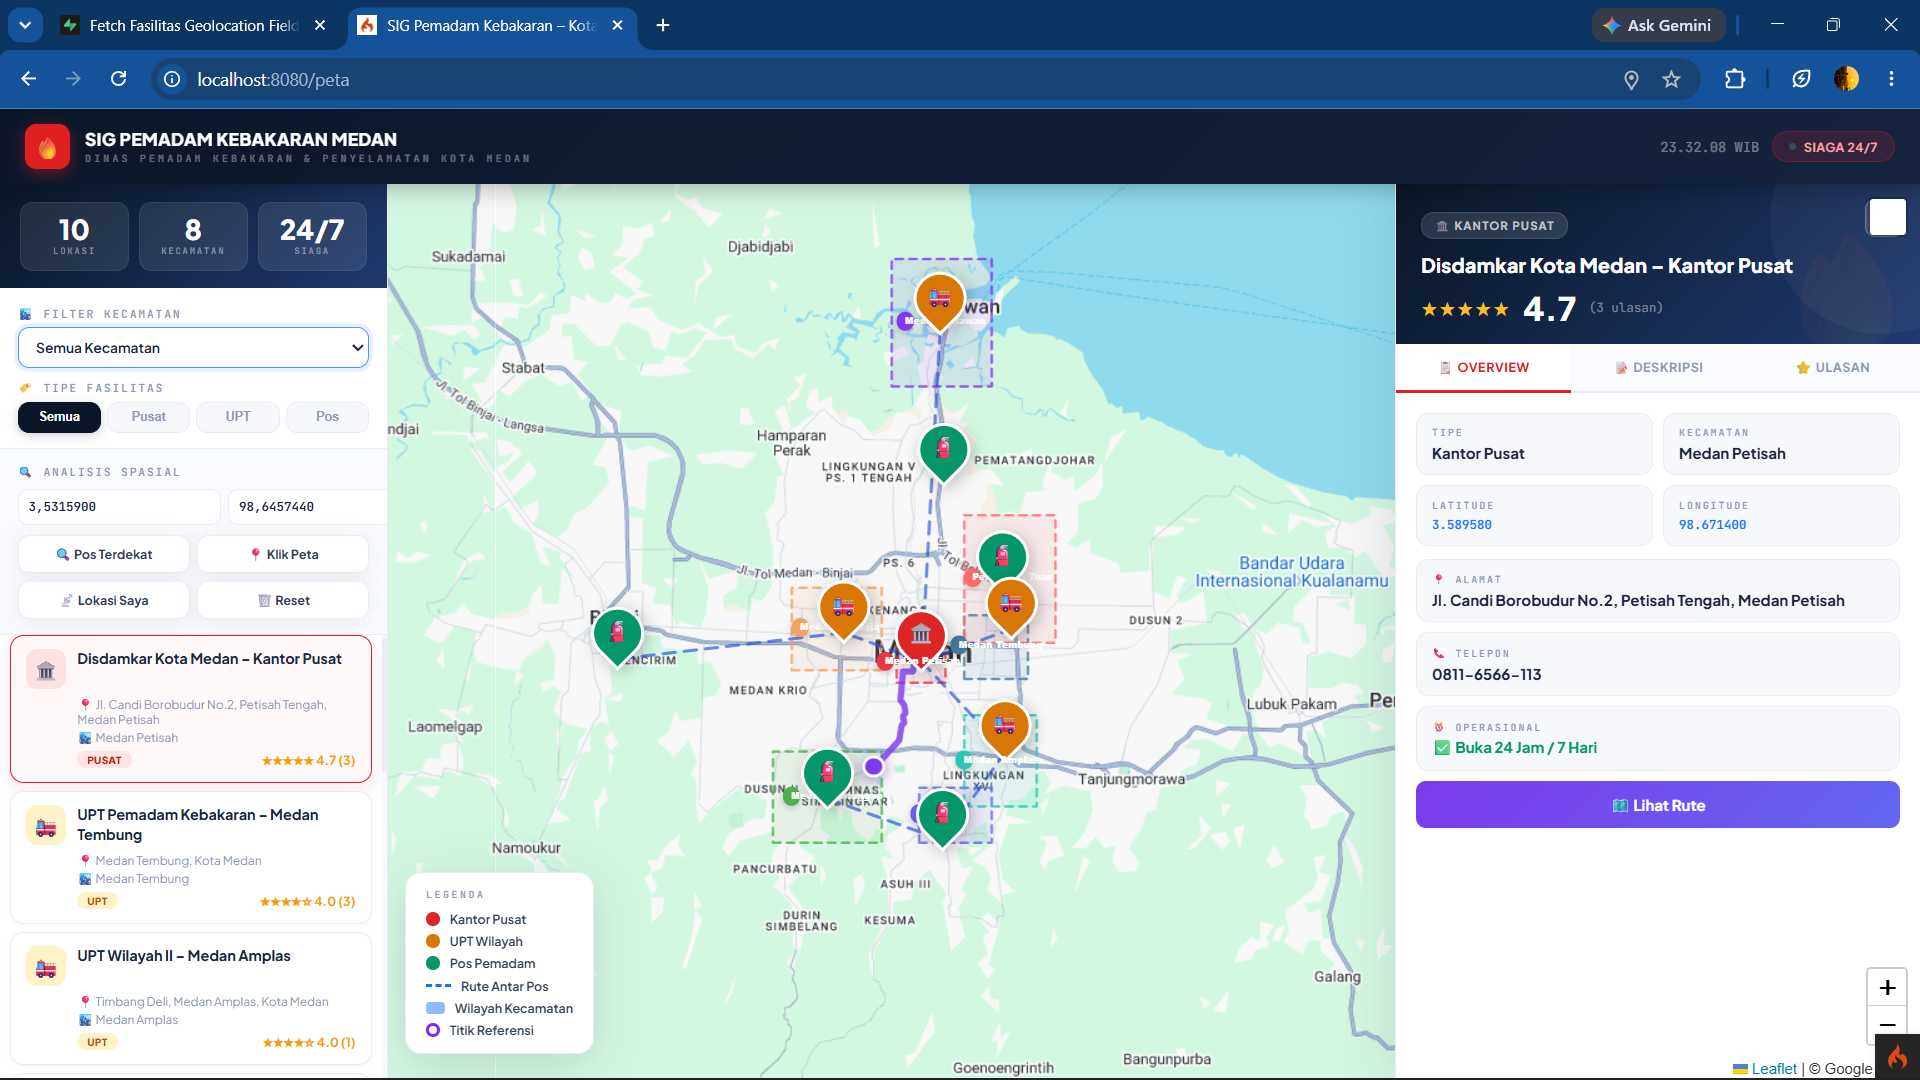Viewport: 1920px width, 1080px height.
Task: Click the northernmost orange UPT marker in Belawan
Action: (939, 299)
